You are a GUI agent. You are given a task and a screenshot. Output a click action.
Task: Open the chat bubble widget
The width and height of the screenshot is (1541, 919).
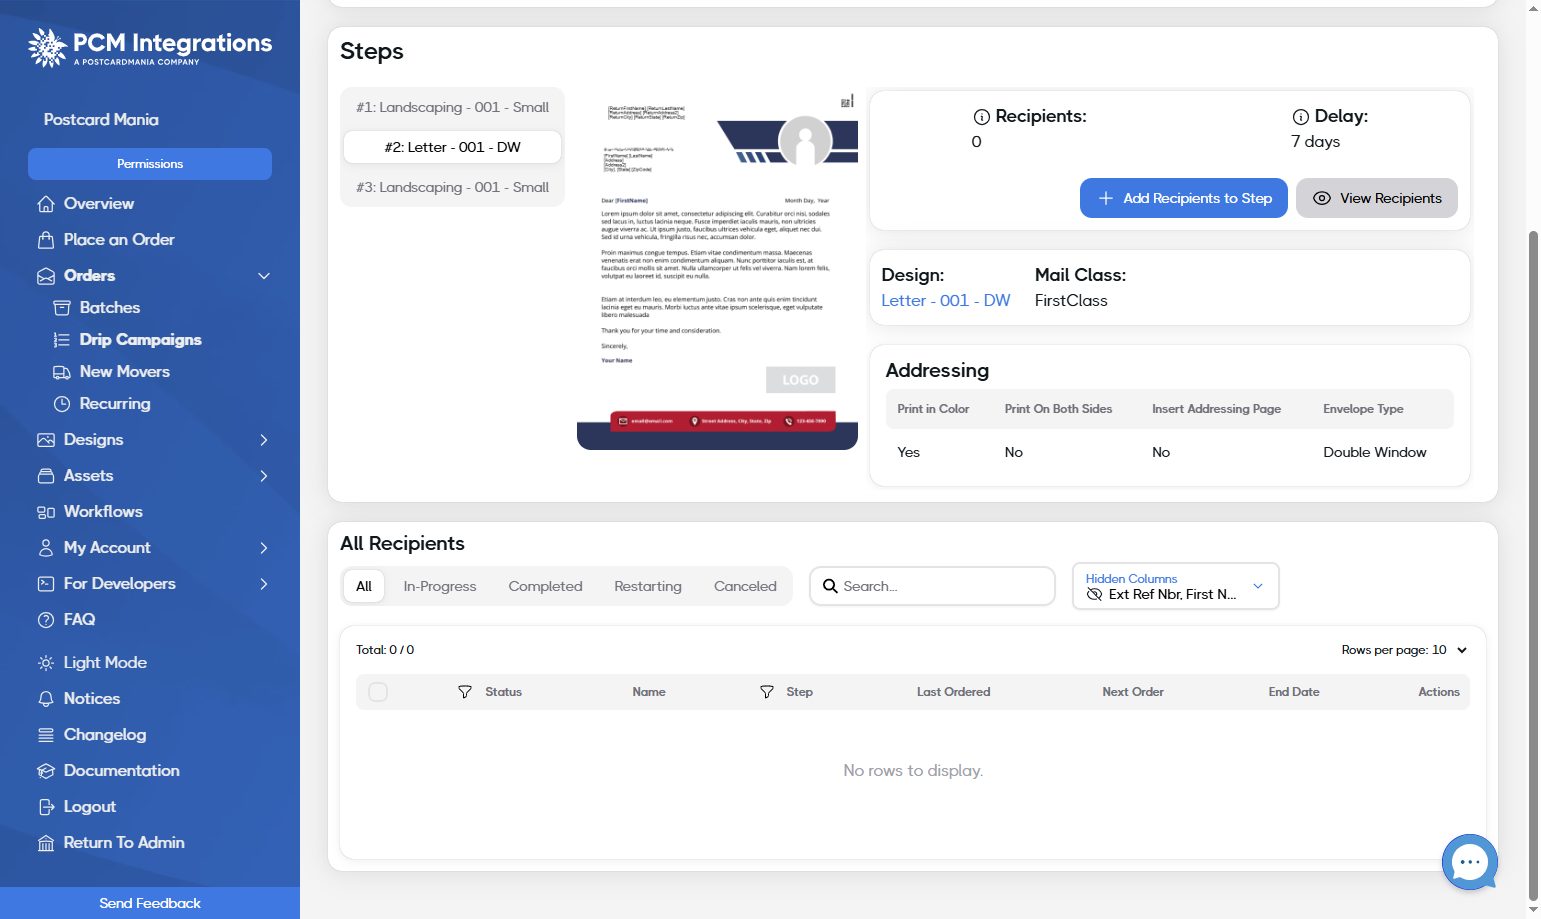(1470, 862)
